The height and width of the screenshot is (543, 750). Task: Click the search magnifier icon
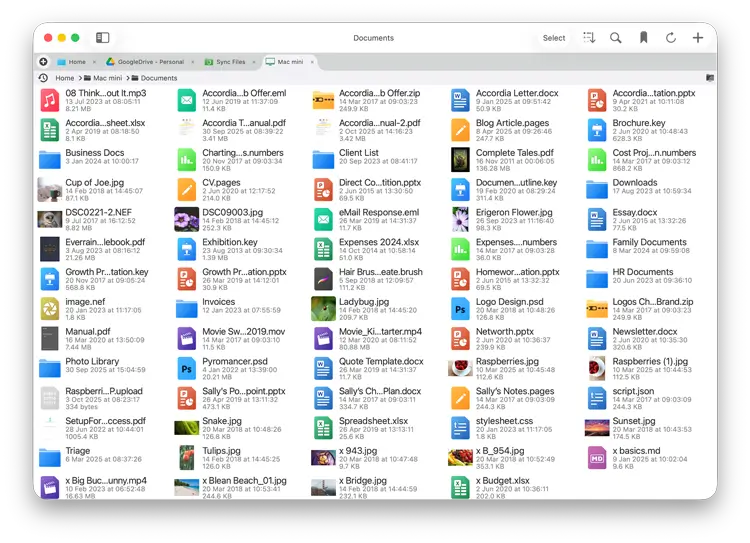[616, 38]
